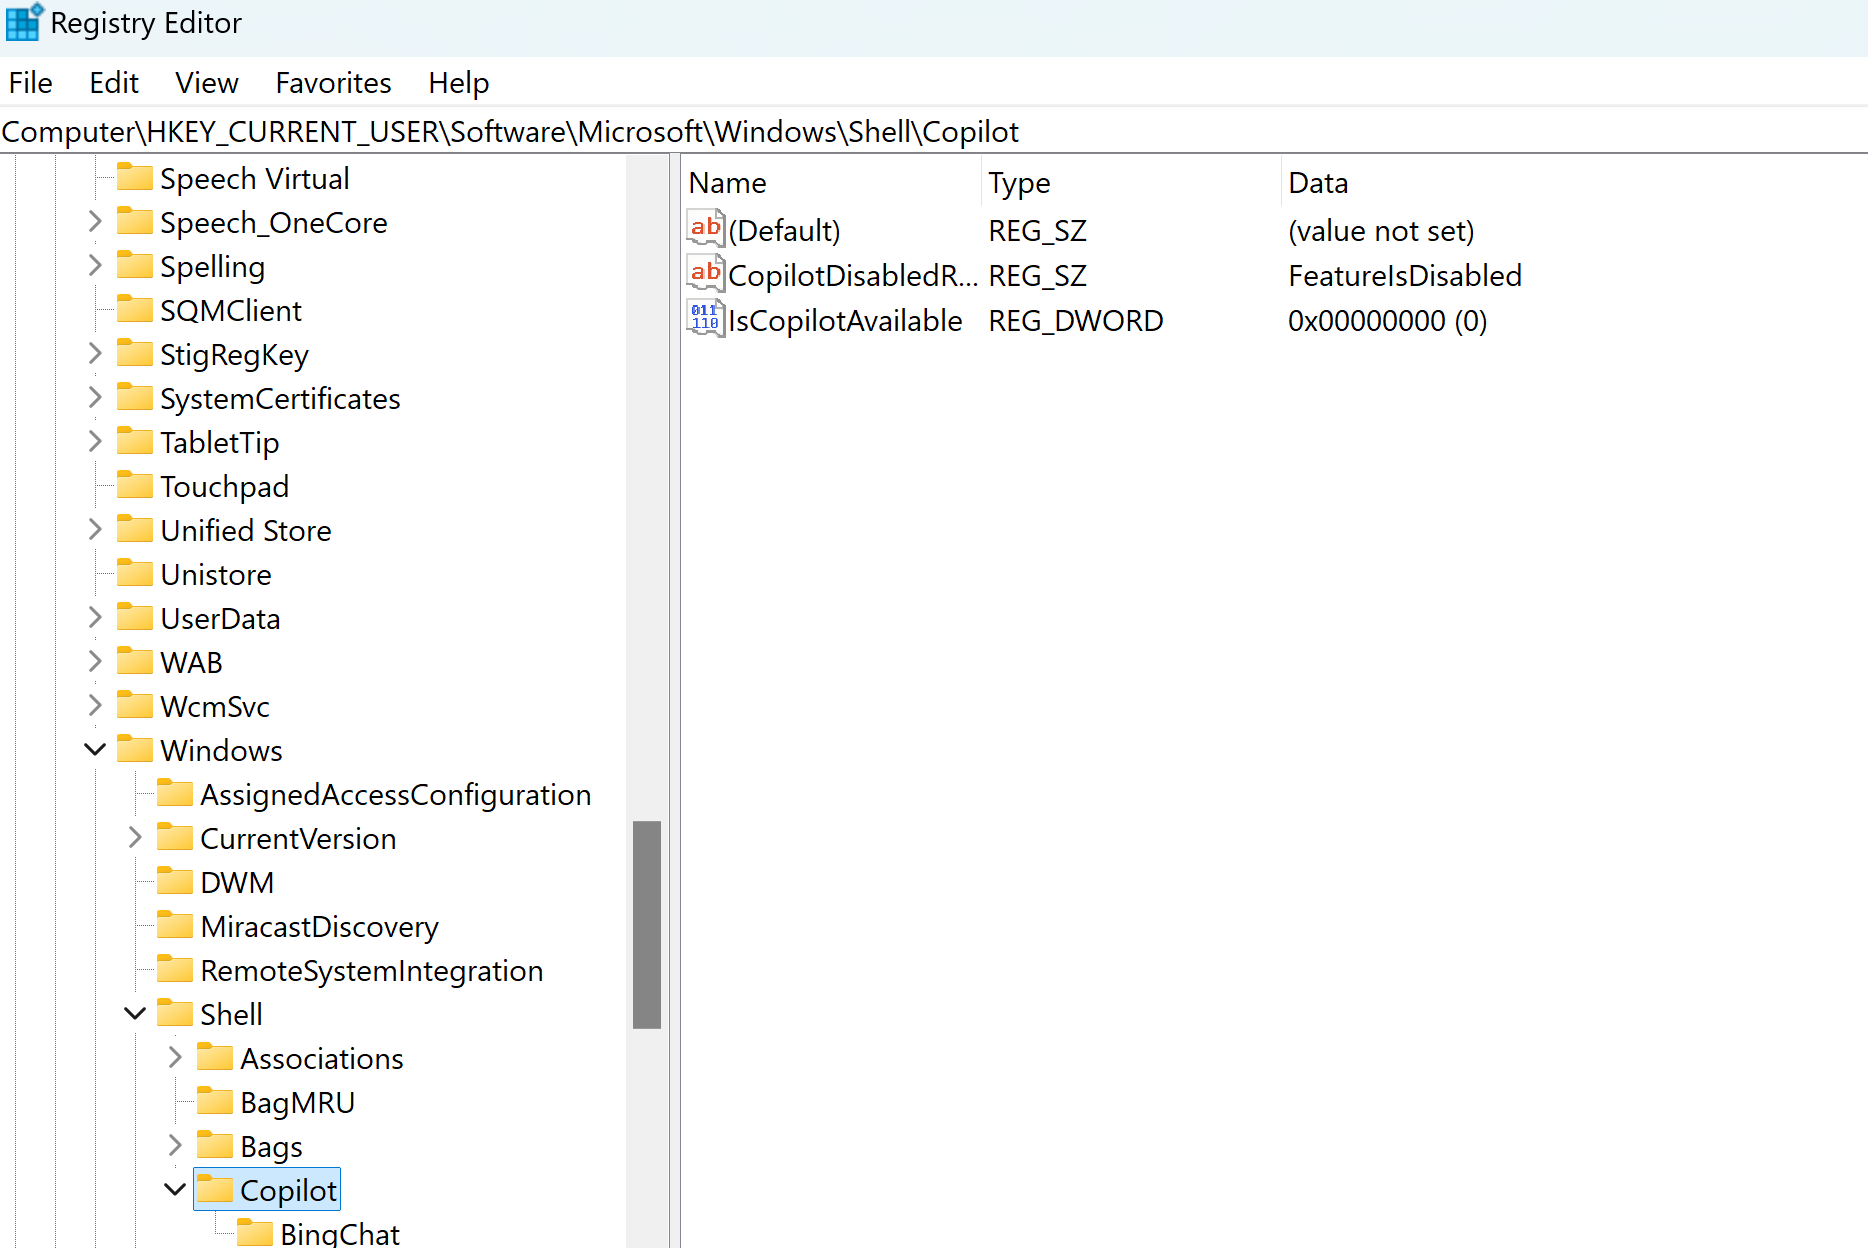Click the 0x00000000 (0) data cell
The width and height of the screenshot is (1868, 1248).
pos(1387,321)
